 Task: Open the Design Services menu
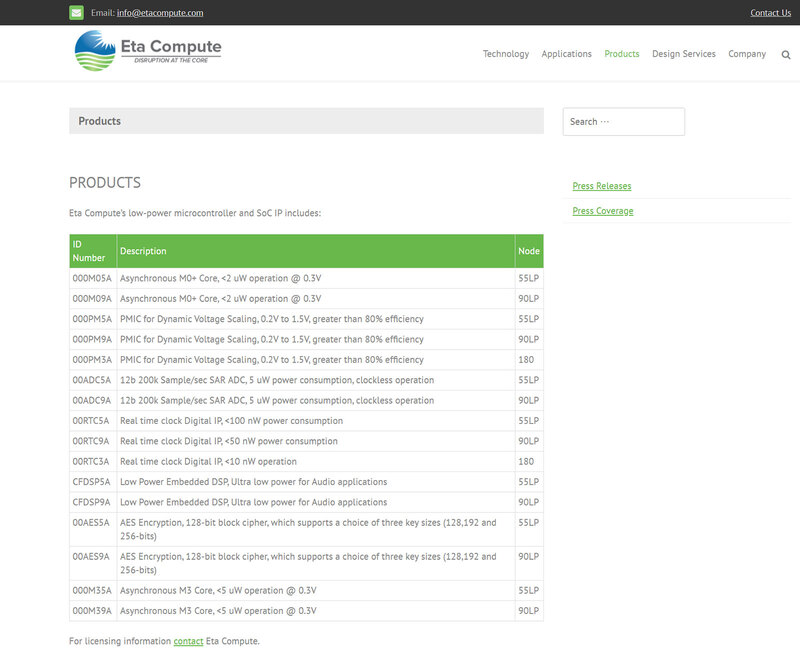pyautogui.click(x=684, y=54)
